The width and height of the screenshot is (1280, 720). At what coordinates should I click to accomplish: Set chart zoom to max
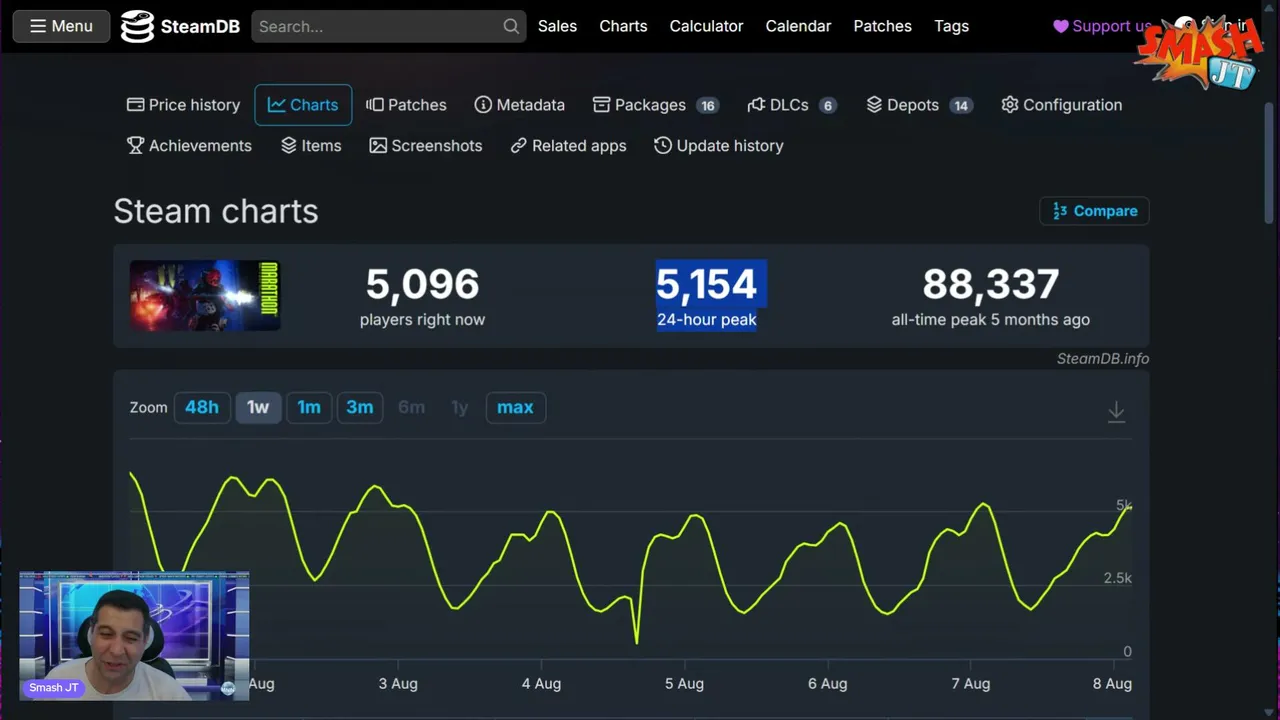click(x=515, y=407)
